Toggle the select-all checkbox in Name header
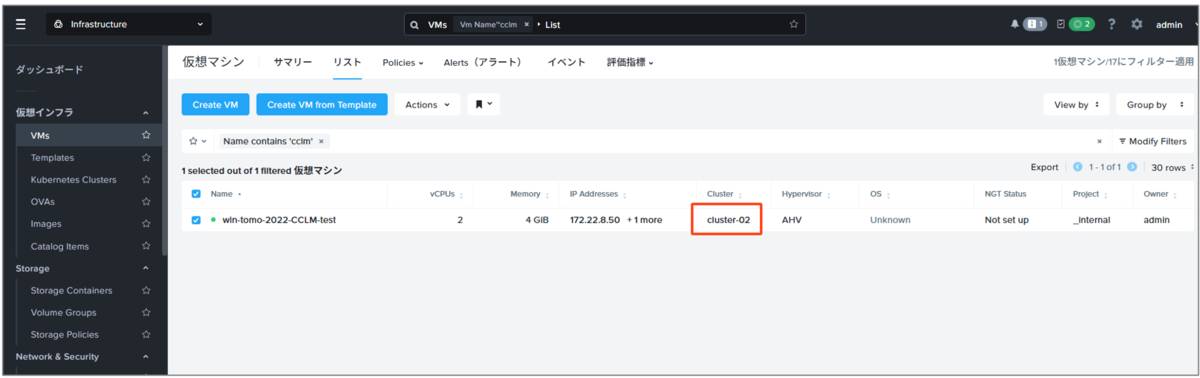Screen dimensions: 1200x378 (196, 194)
